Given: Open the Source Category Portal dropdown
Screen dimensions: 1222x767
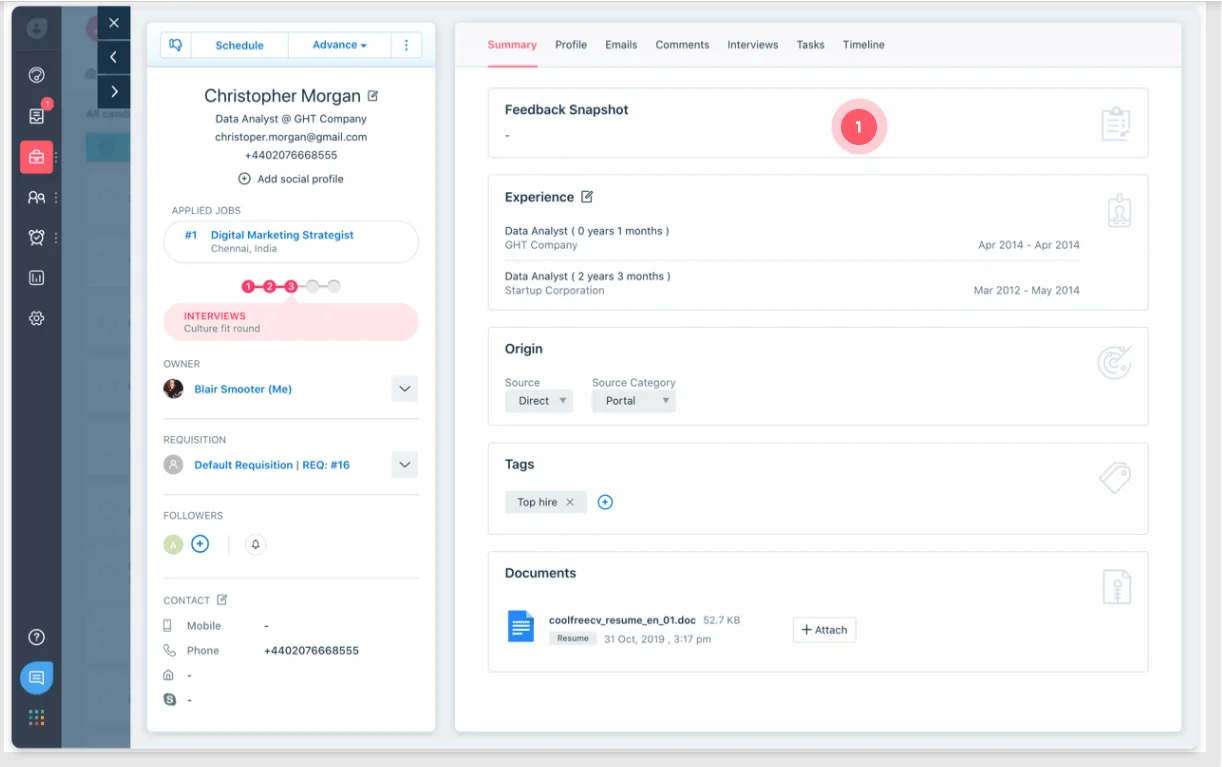Looking at the screenshot, I should (x=634, y=401).
